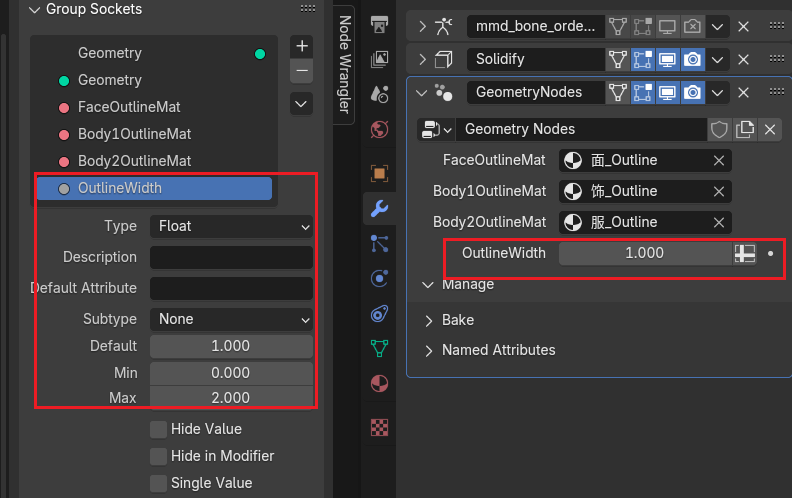This screenshot has width=792, height=498.
Task: Check the Hide in Modifier option
Action: tap(158, 456)
